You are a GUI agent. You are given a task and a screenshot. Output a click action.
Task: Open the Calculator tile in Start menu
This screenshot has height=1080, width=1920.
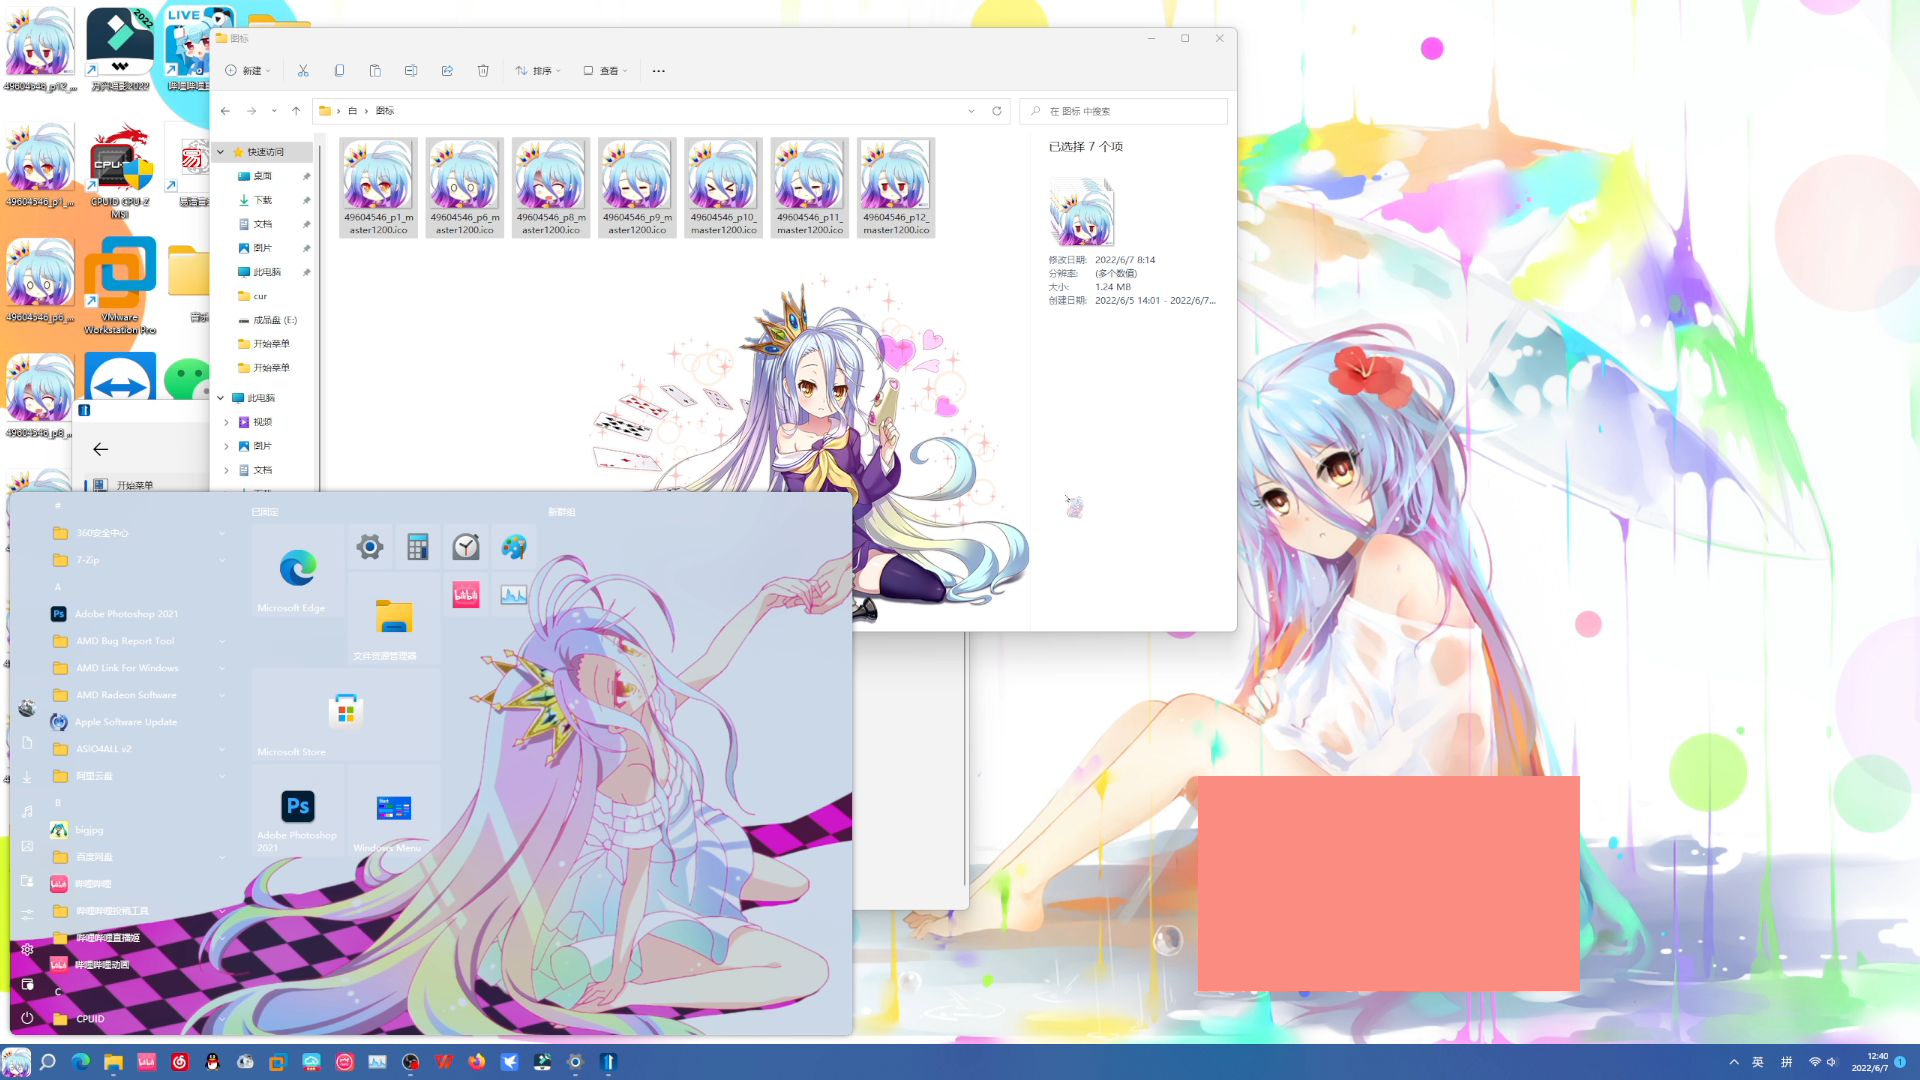418,546
